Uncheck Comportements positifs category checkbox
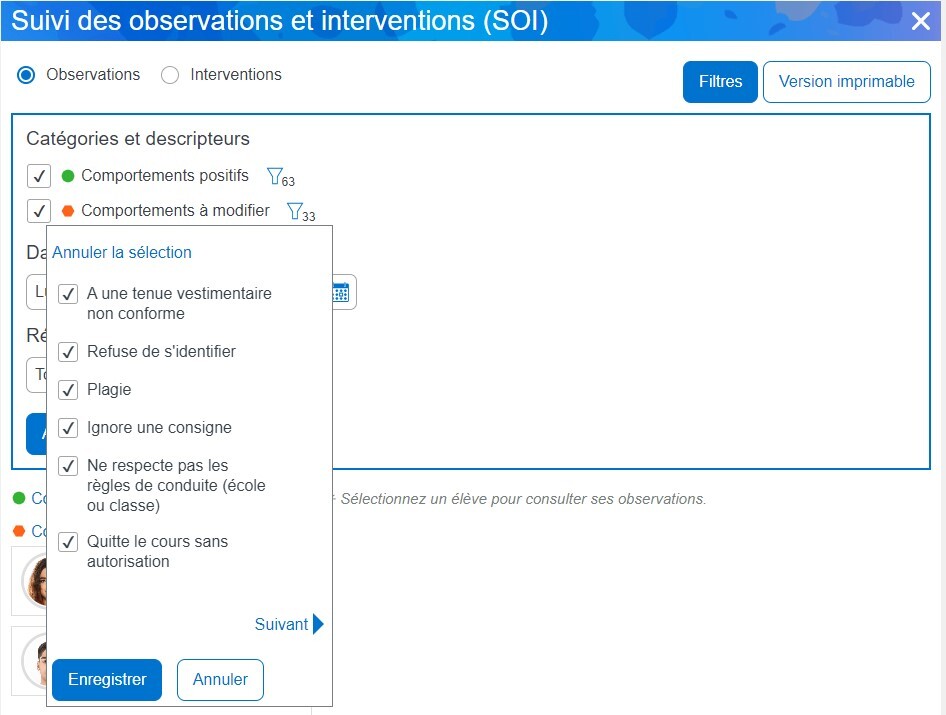946x715 pixels. pos(38,176)
